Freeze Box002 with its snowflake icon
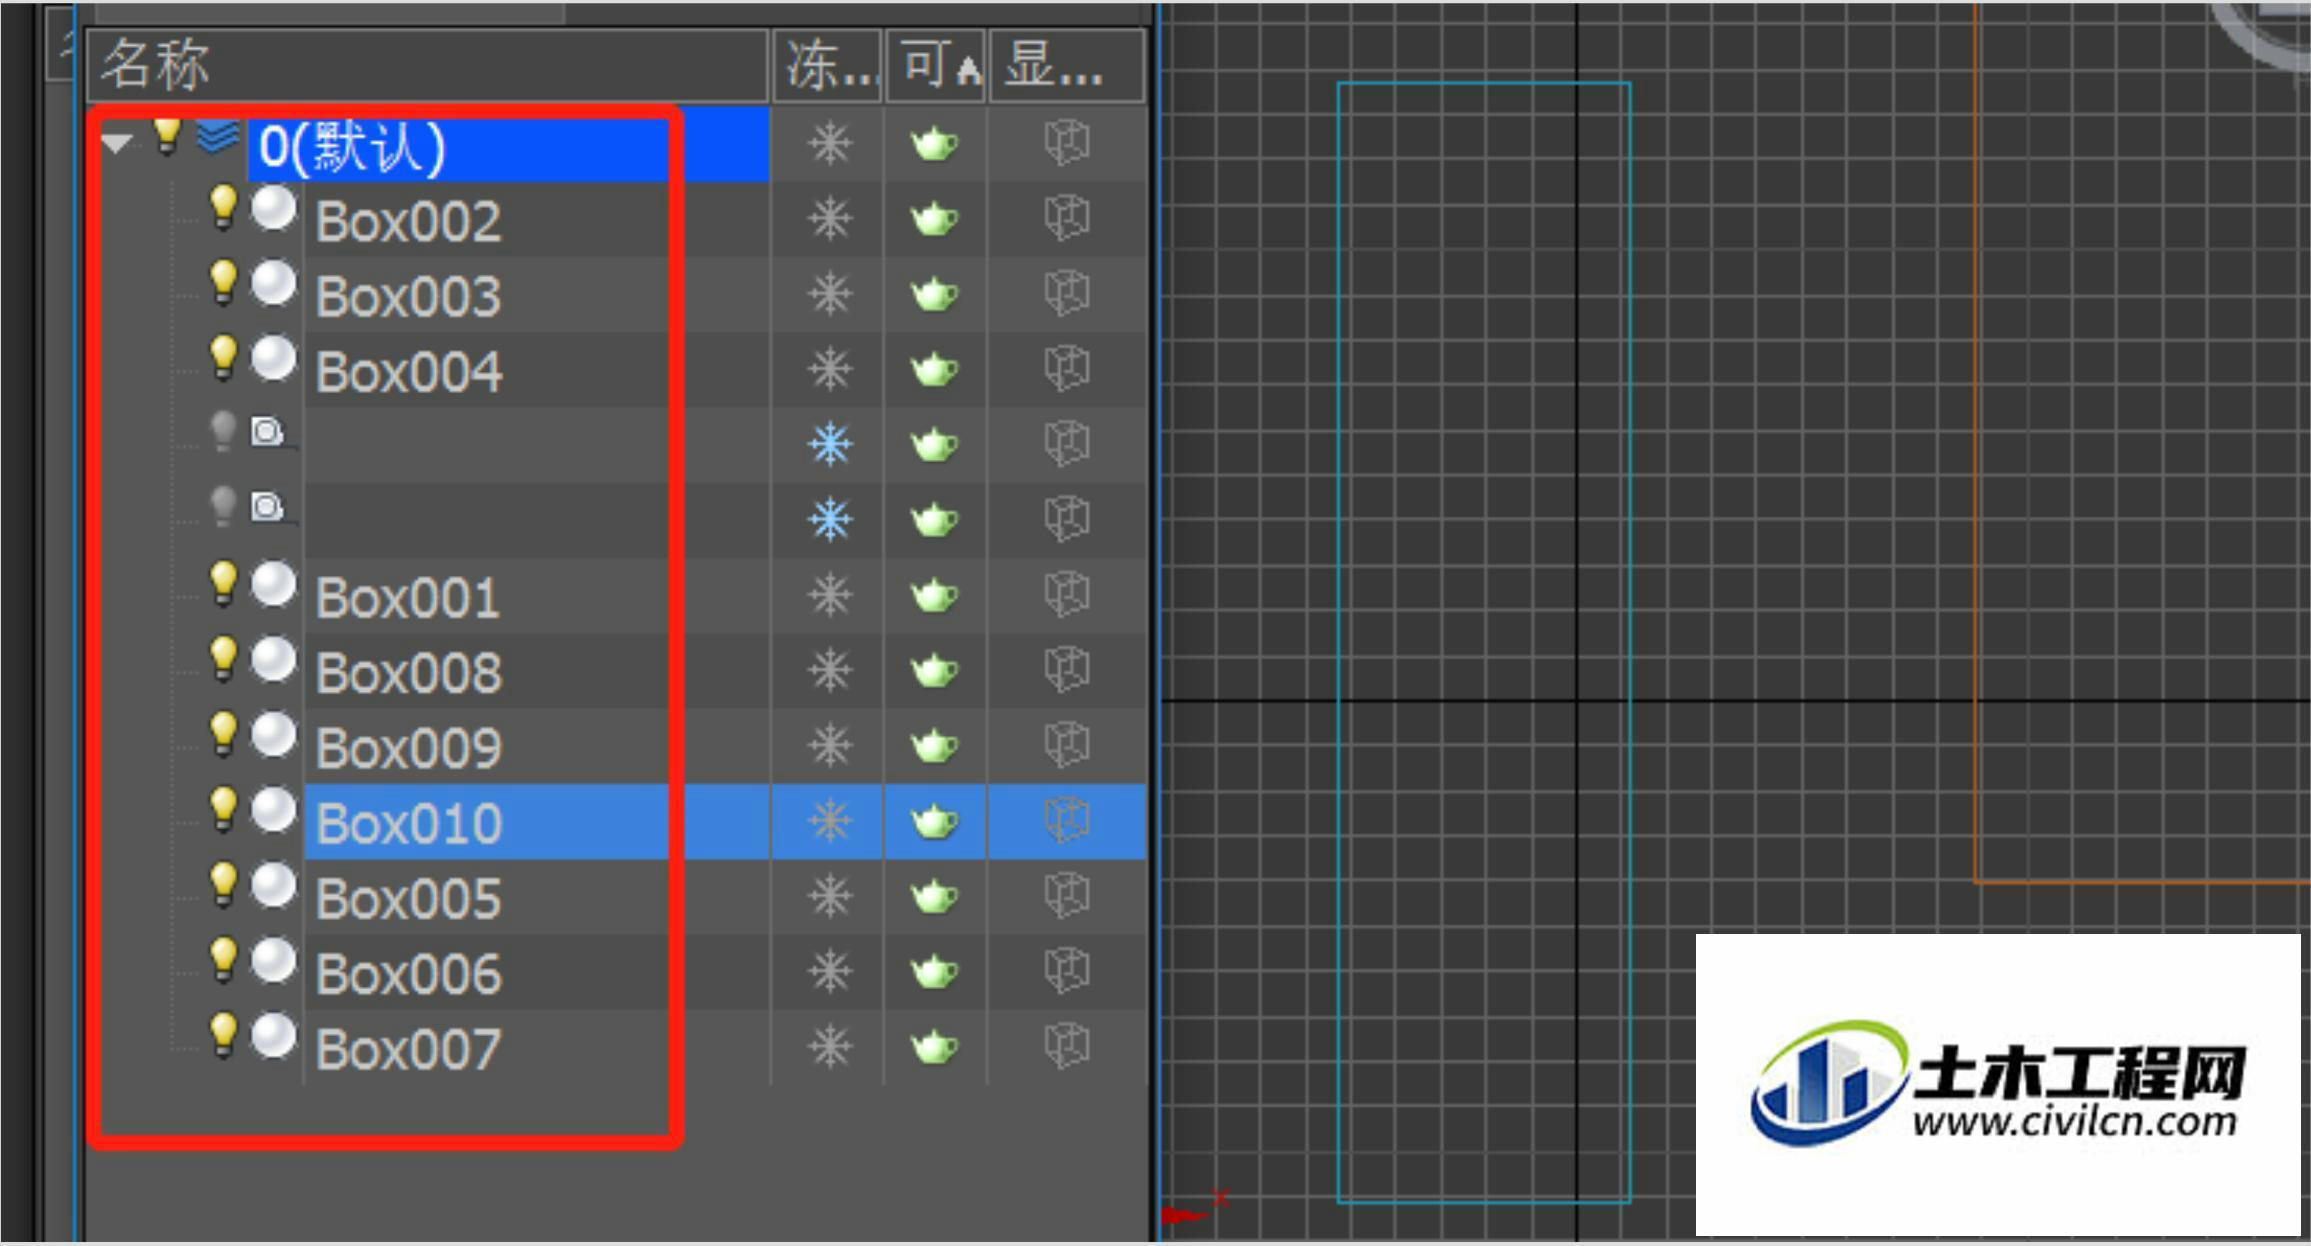Viewport: 2311px width, 1246px height. point(830,219)
